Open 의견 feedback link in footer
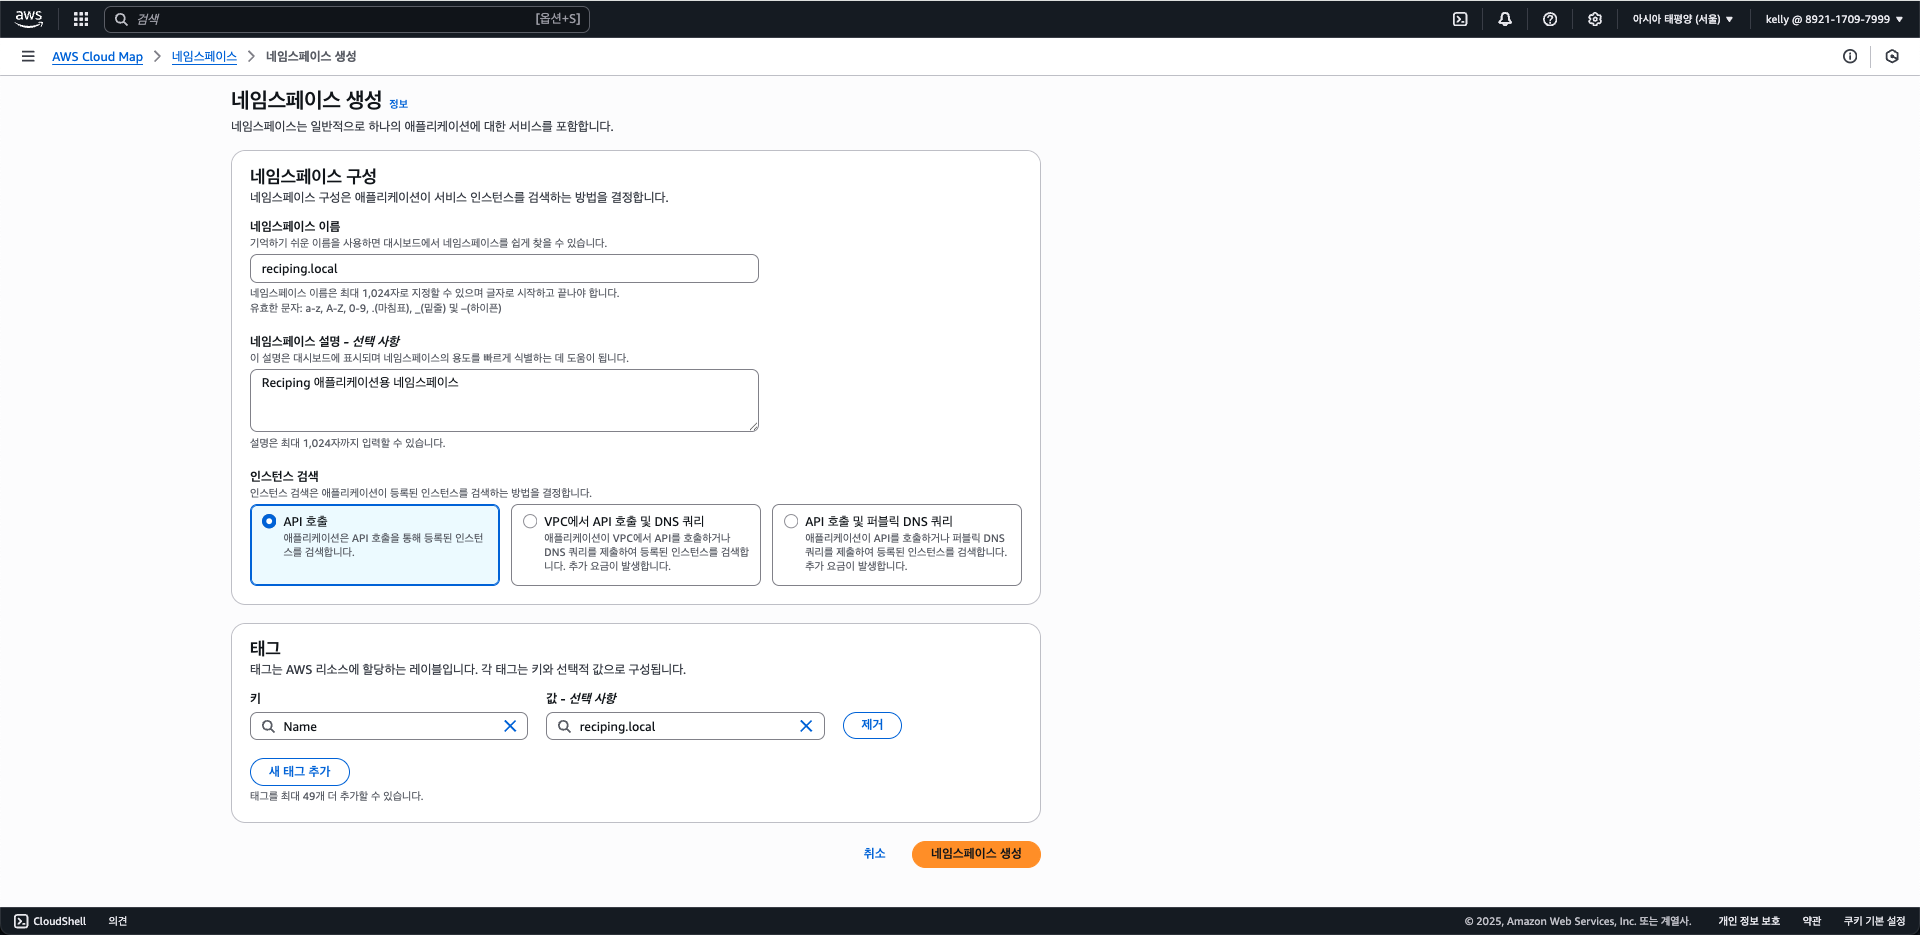This screenshot has height=935, width=1920. pos(118,921)
